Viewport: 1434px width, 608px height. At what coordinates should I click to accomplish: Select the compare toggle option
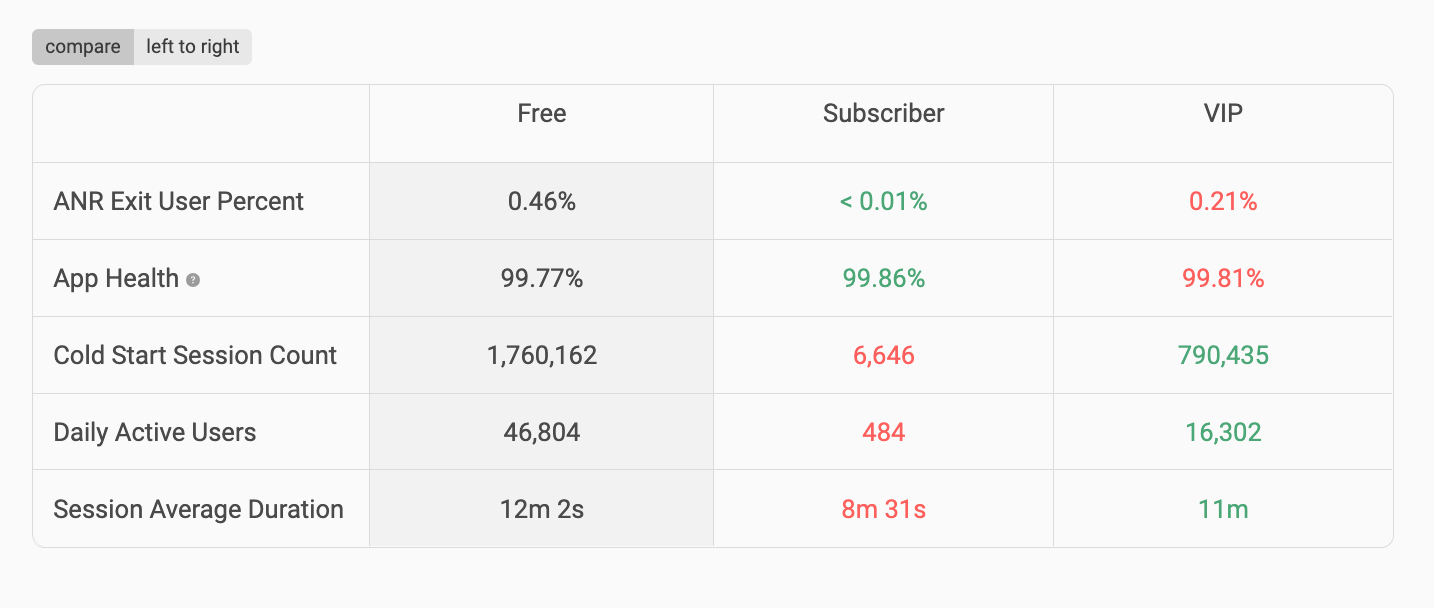83,47
